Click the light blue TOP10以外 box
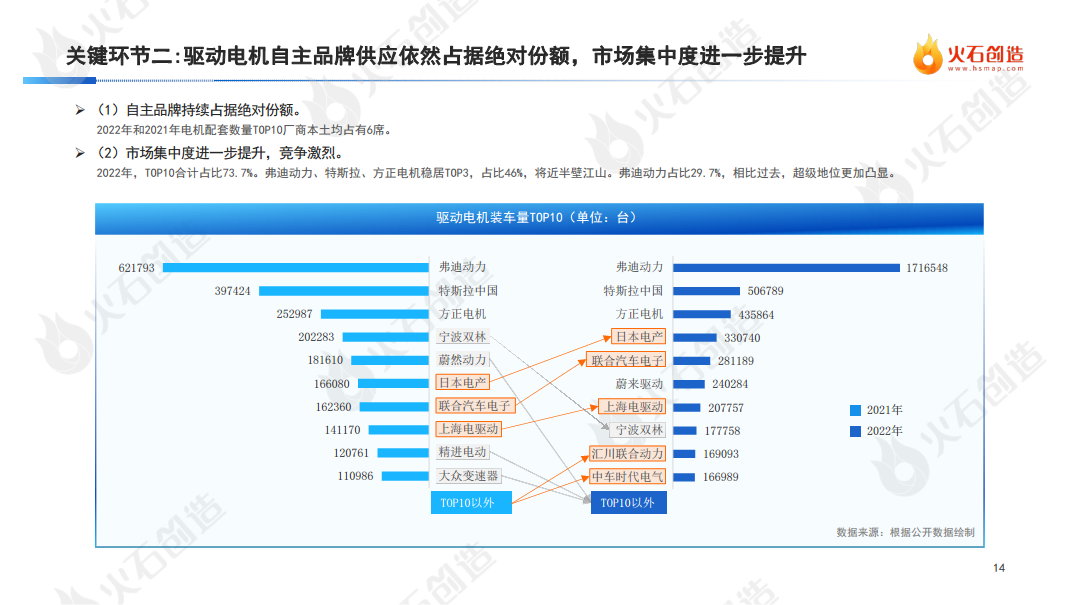The height and width of the screenshot is (605, 1077). [x=471, y=503]
